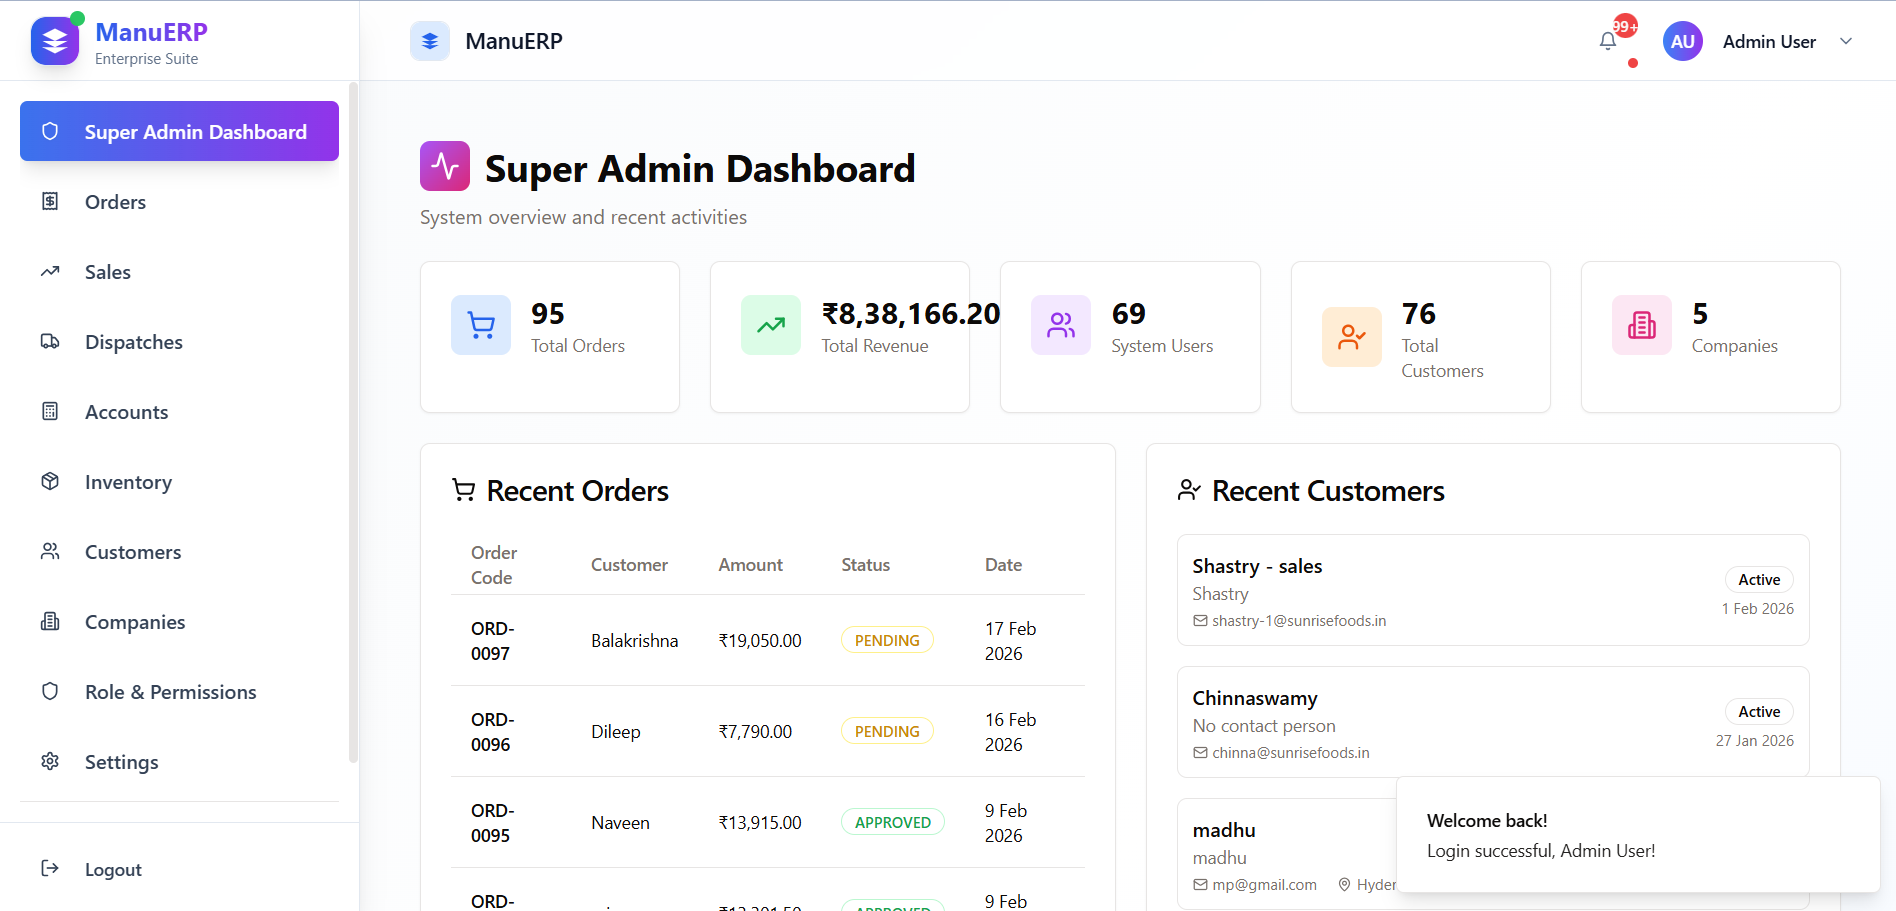Open Orders from the sidebar

[x=115, y=202]
